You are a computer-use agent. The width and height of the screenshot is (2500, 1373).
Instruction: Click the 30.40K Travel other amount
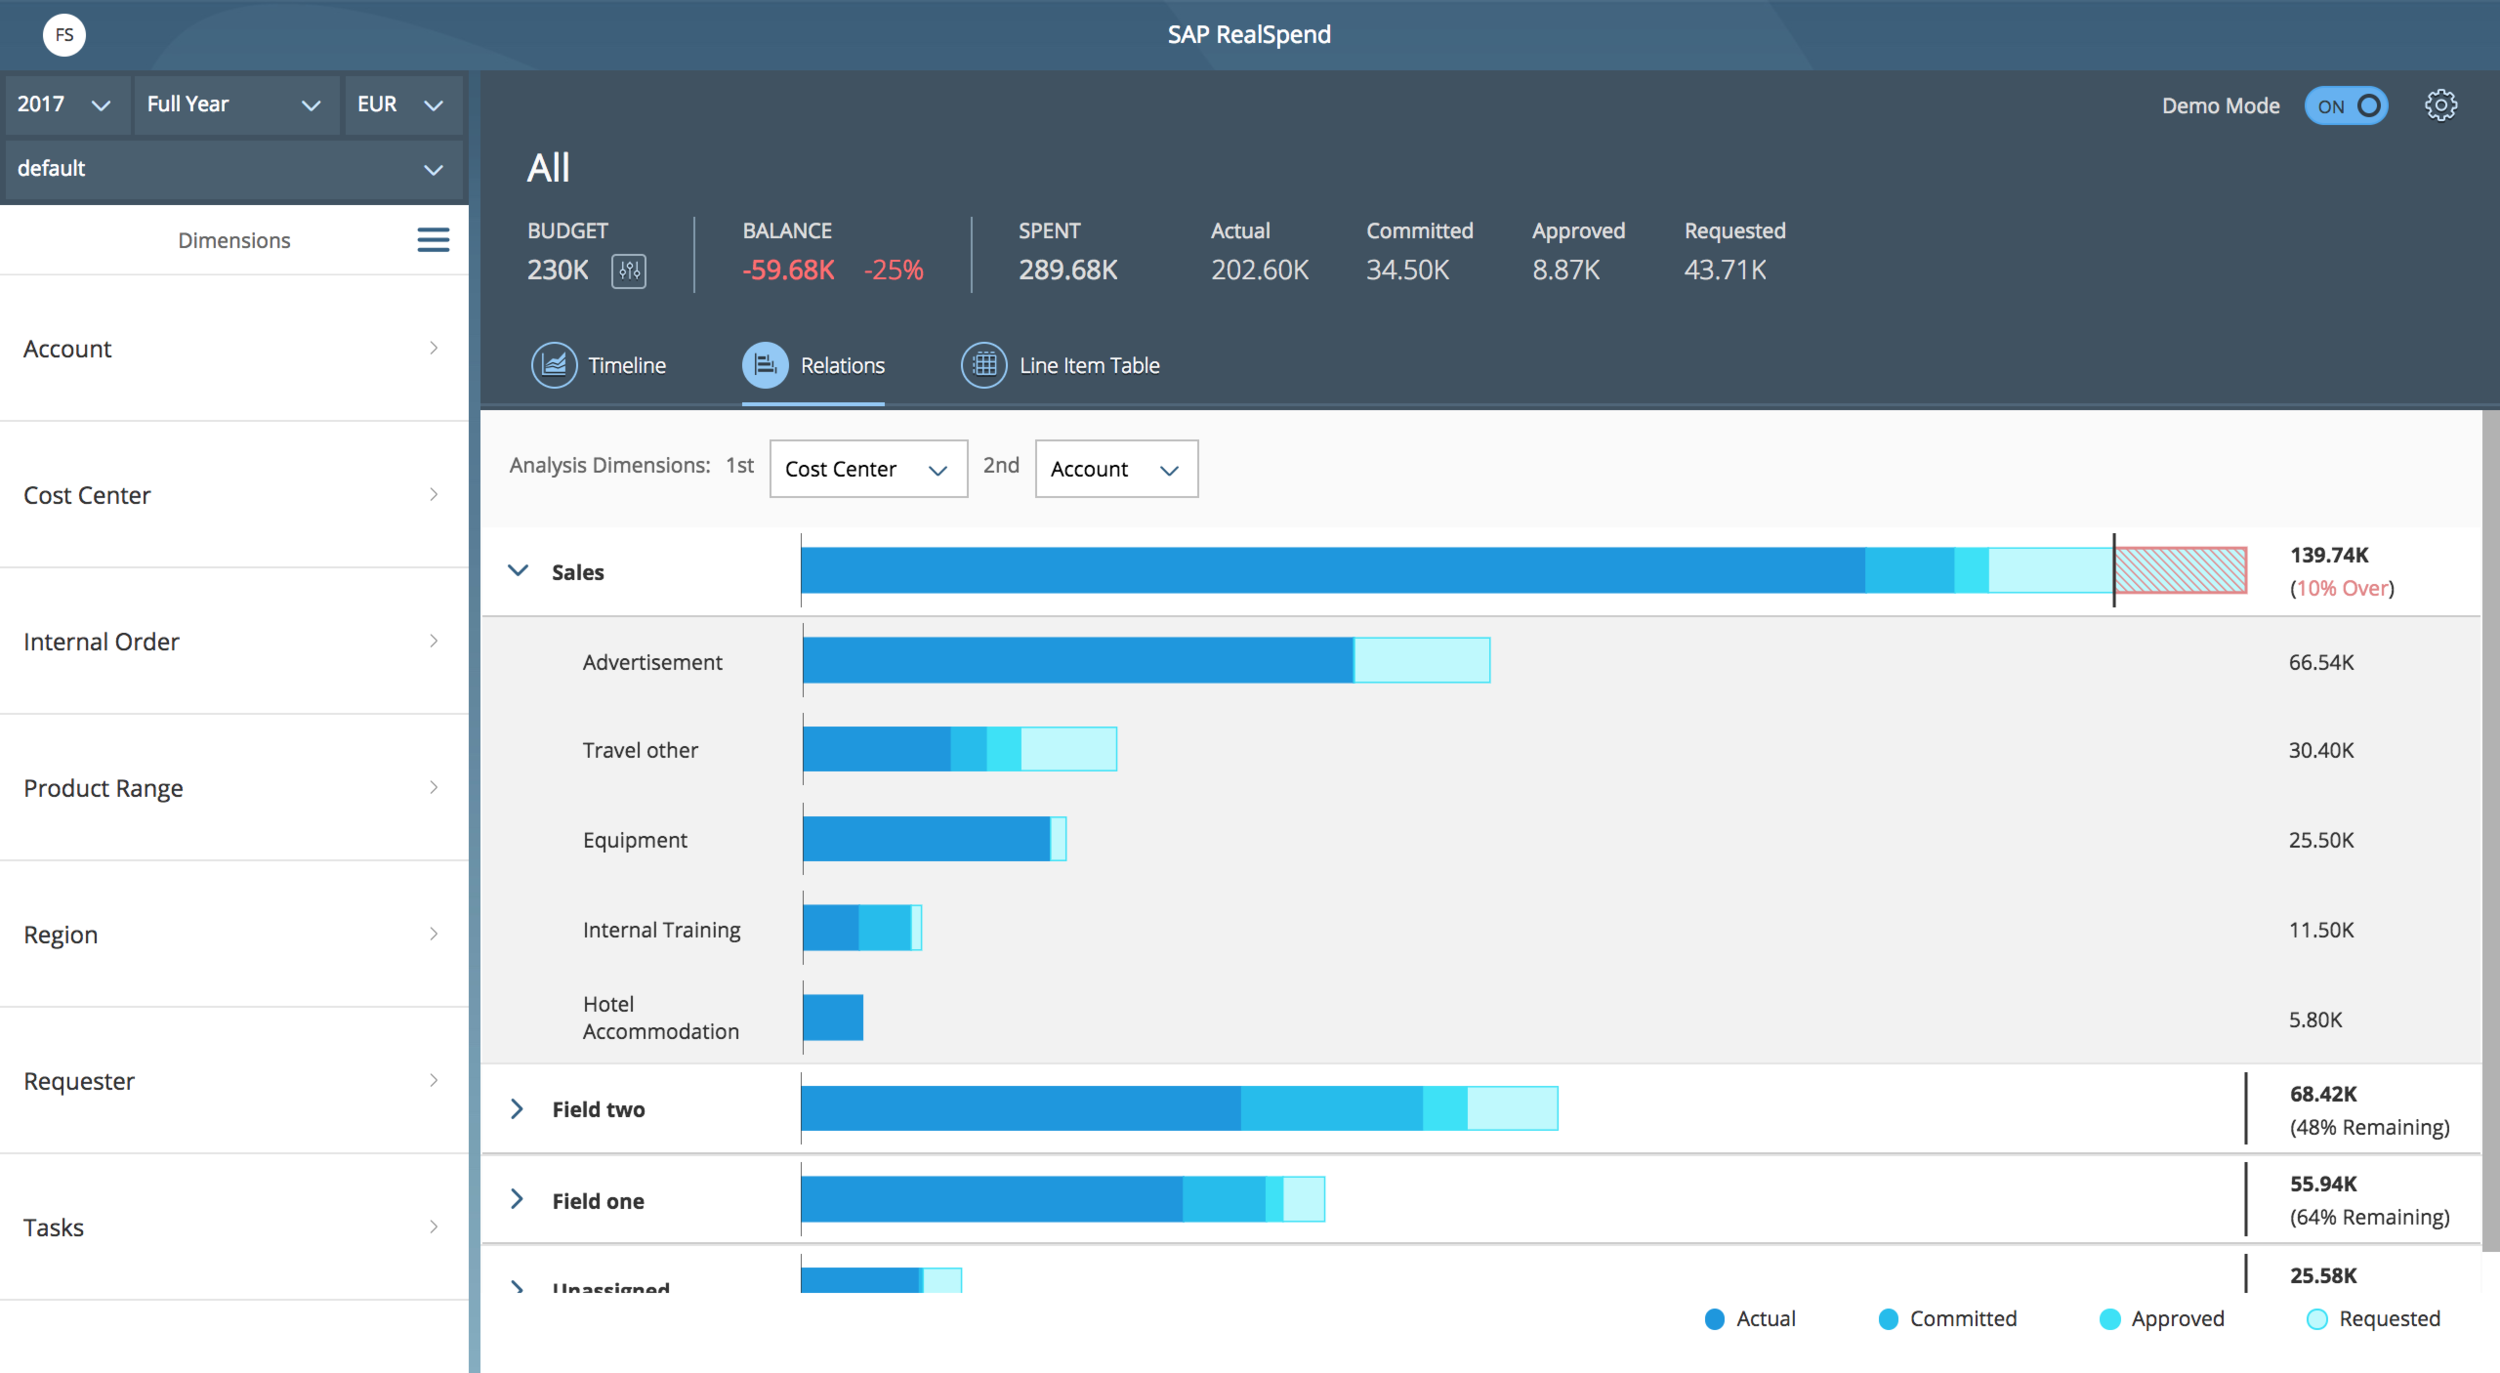(2321, 750)
